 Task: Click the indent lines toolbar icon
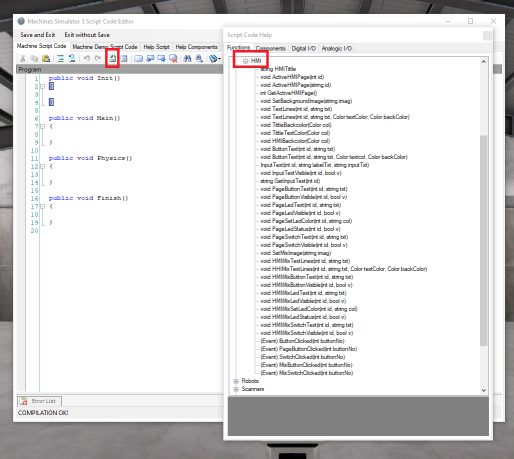60,59
